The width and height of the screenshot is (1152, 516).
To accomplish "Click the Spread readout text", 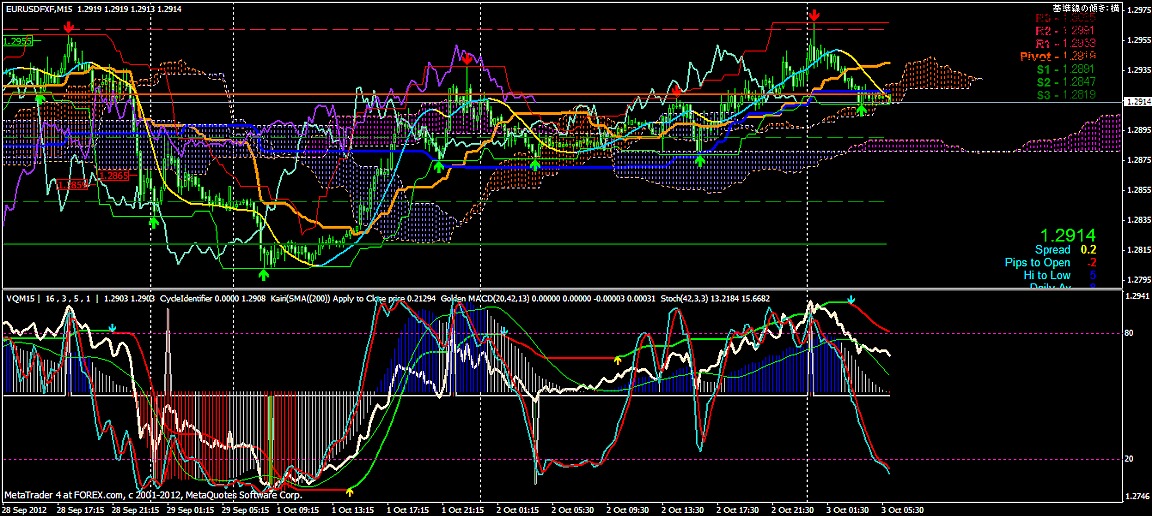I will pyautogui.click(x=1052, y=249).
